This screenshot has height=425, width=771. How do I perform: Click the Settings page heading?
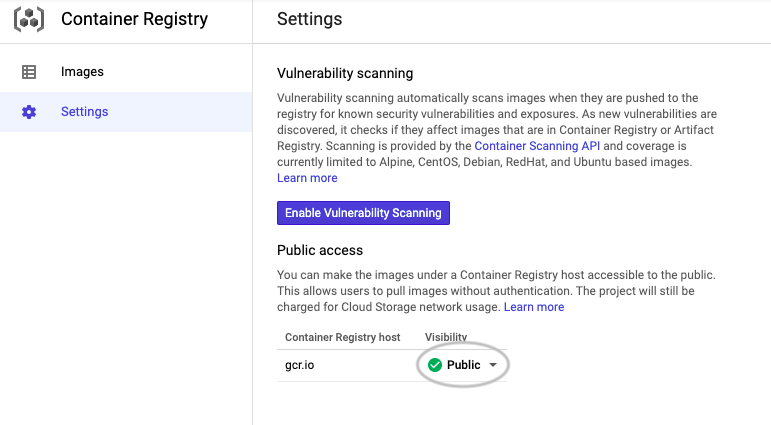[x=310, y=19]
